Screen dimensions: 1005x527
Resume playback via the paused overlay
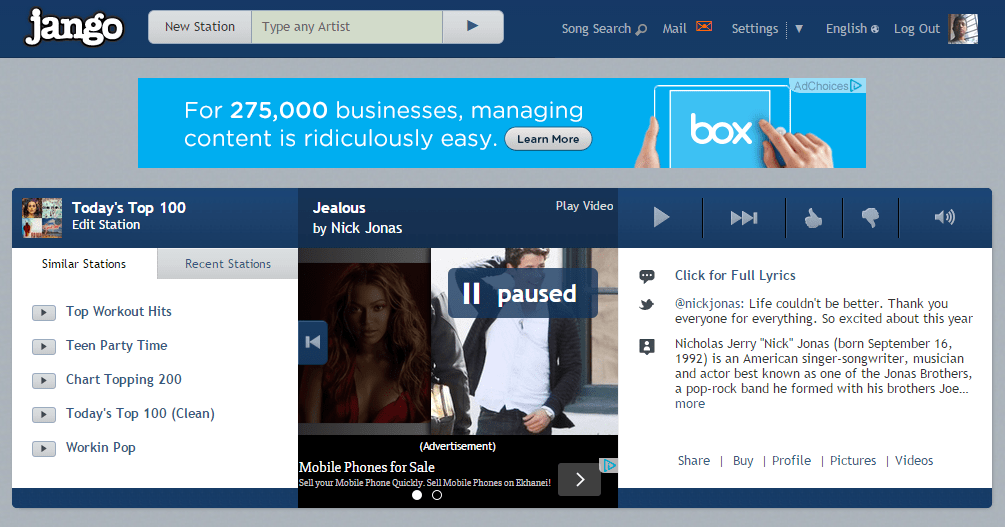[522, 293]
